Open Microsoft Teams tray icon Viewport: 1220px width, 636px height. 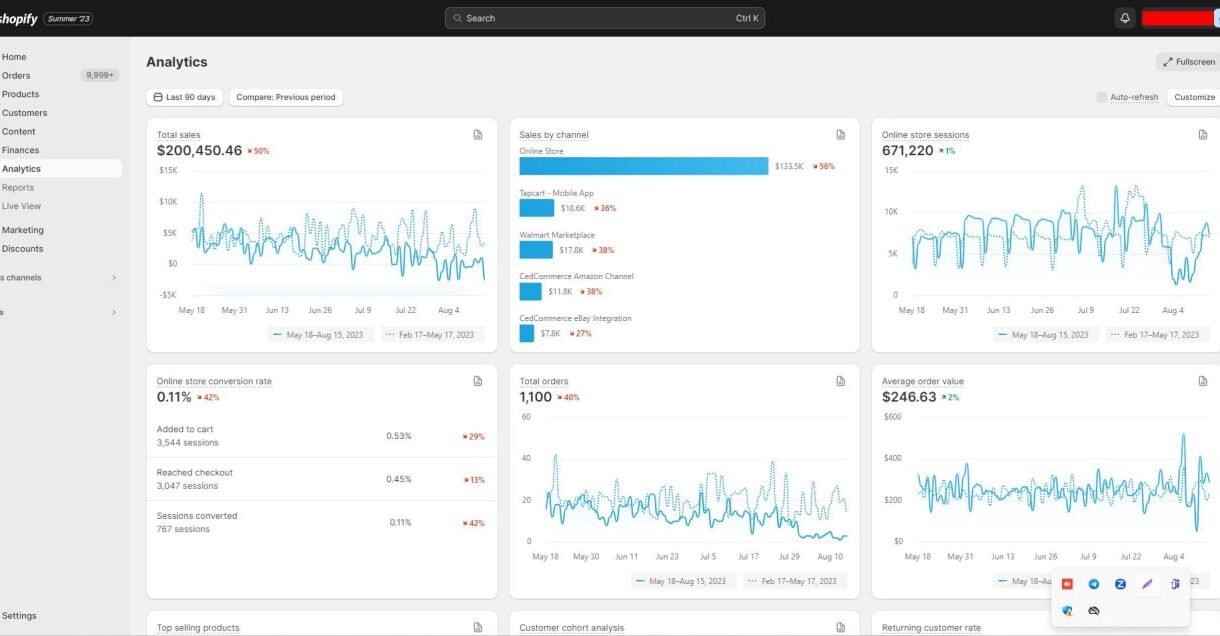tap(1175, 584)
